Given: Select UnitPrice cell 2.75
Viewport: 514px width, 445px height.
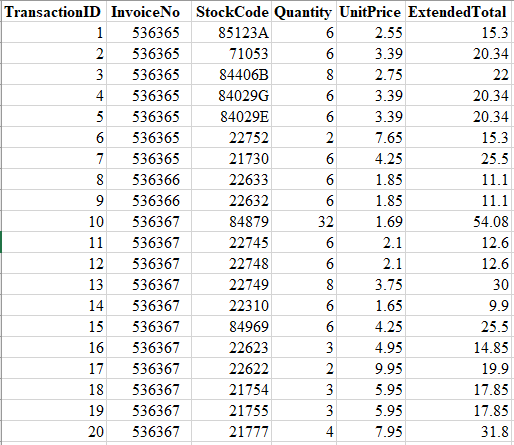Looking at the screenshot, I should tap(371, 75).
